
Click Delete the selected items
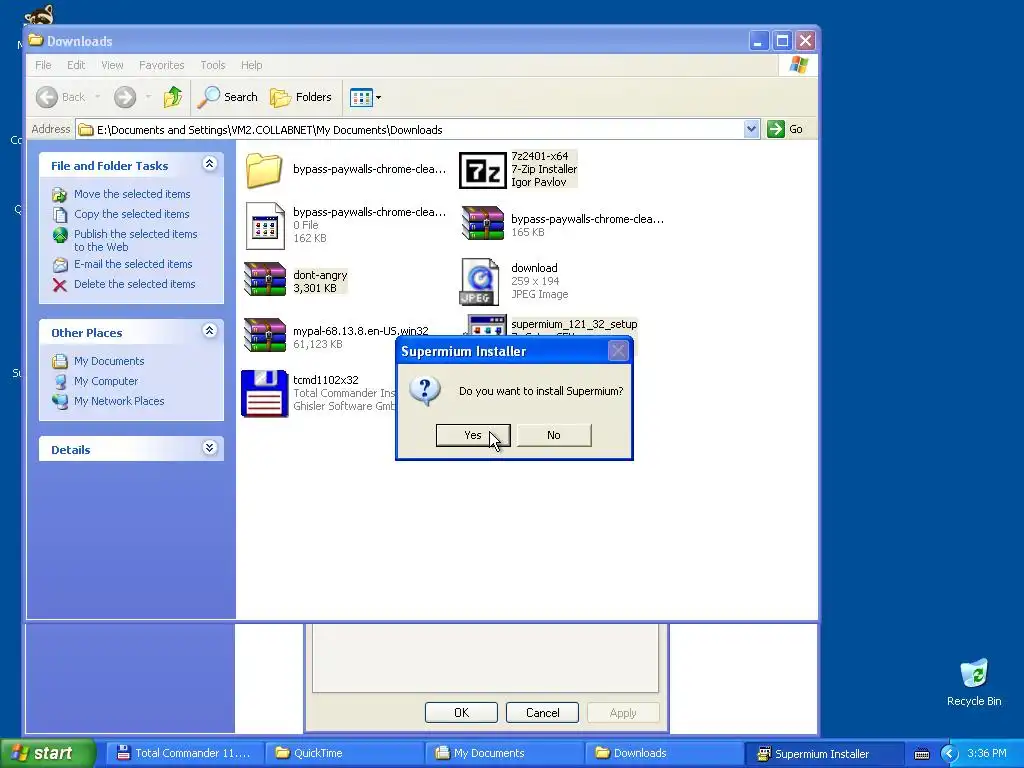pos(135,284)
